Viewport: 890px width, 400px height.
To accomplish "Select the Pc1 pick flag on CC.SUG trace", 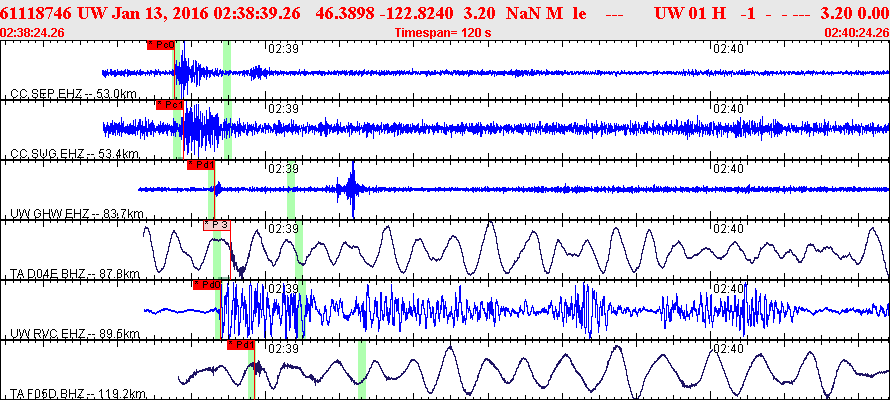I will [x=168, y=105].
